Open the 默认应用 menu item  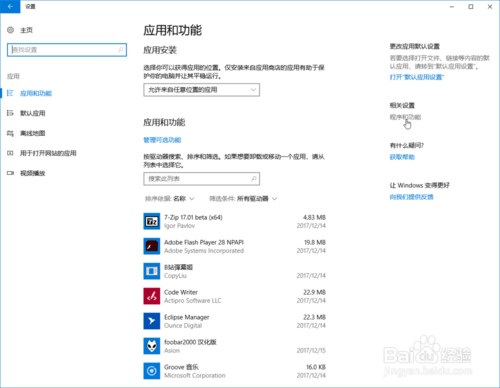[x=33, y=113]
